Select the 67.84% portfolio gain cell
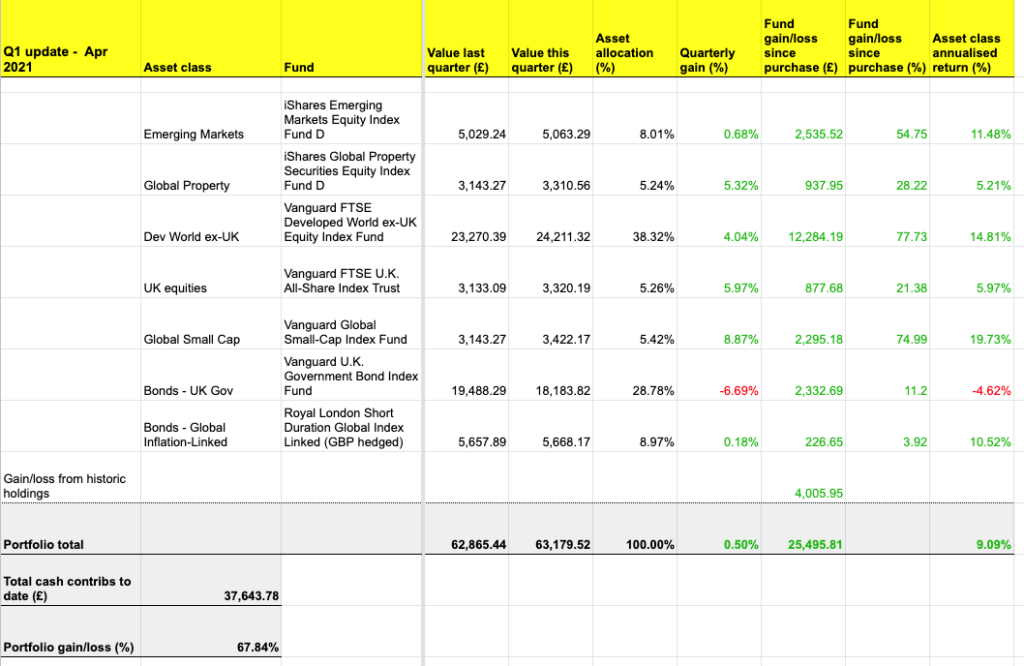The width and height of the screenshot is (1024, 666). 211,631
